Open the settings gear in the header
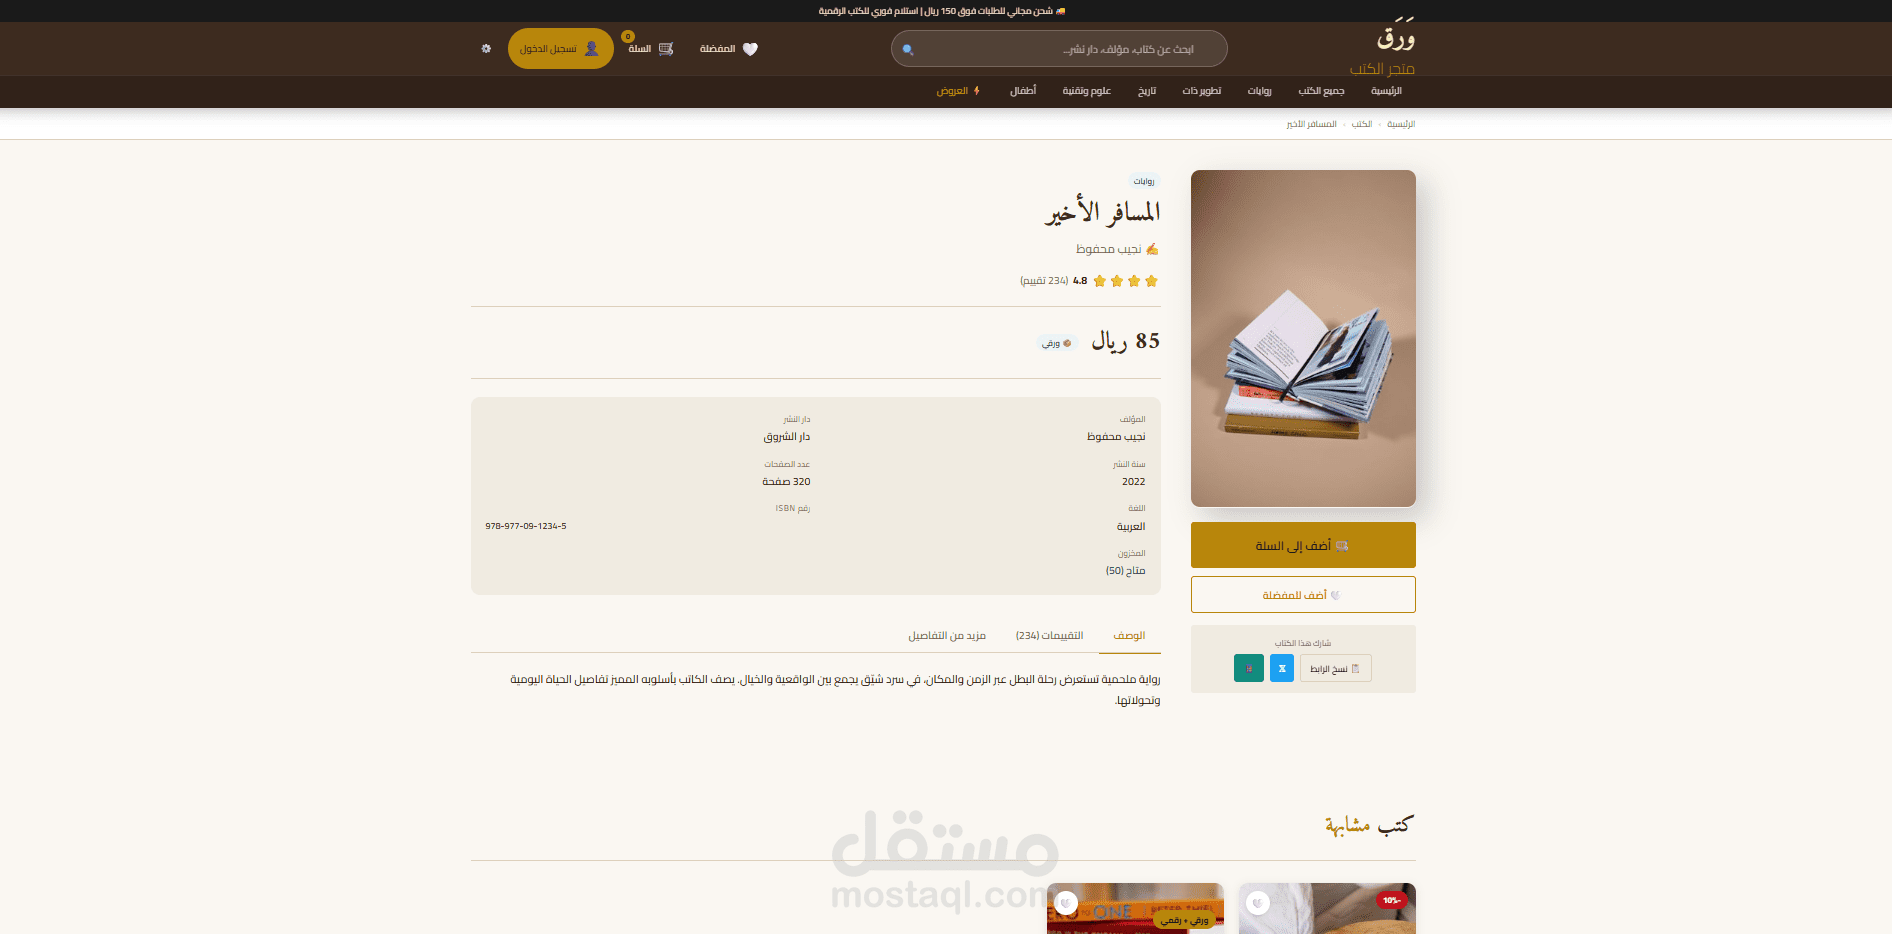Viewport: 1892px width, 934px height. coord(486,48)
